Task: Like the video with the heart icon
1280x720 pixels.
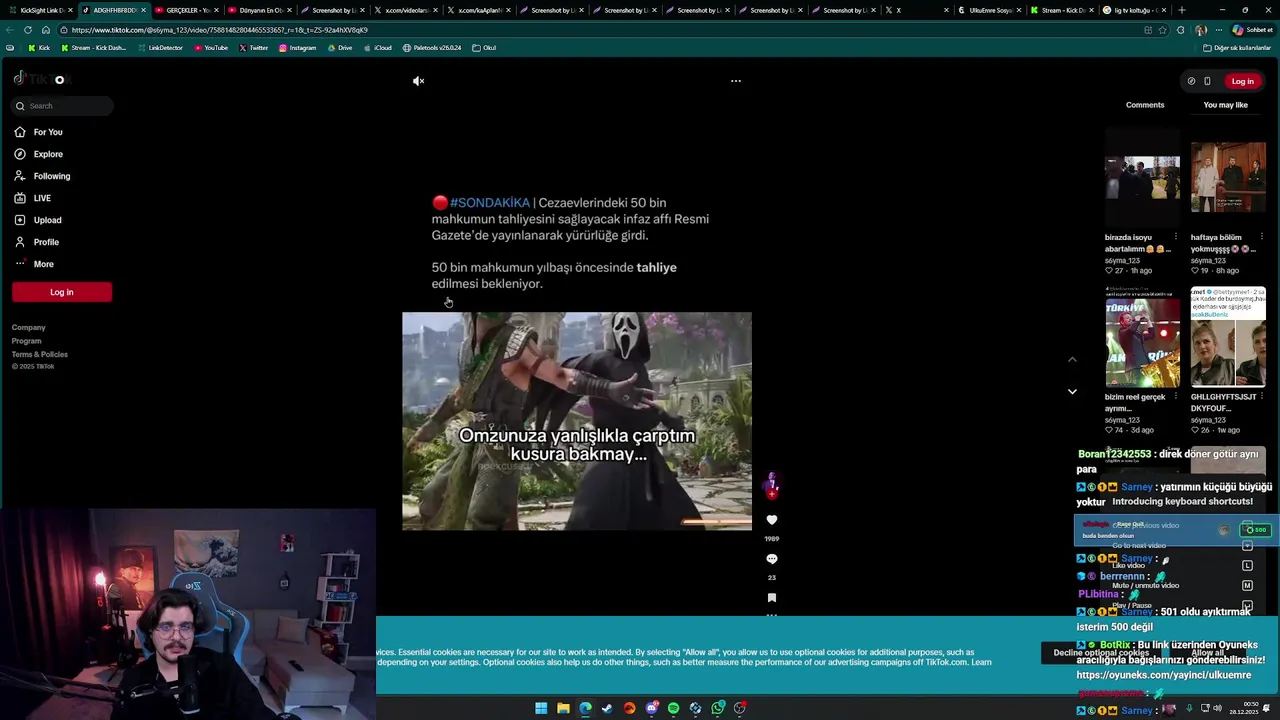Action: pyautogui.click(x=772, y=520)
